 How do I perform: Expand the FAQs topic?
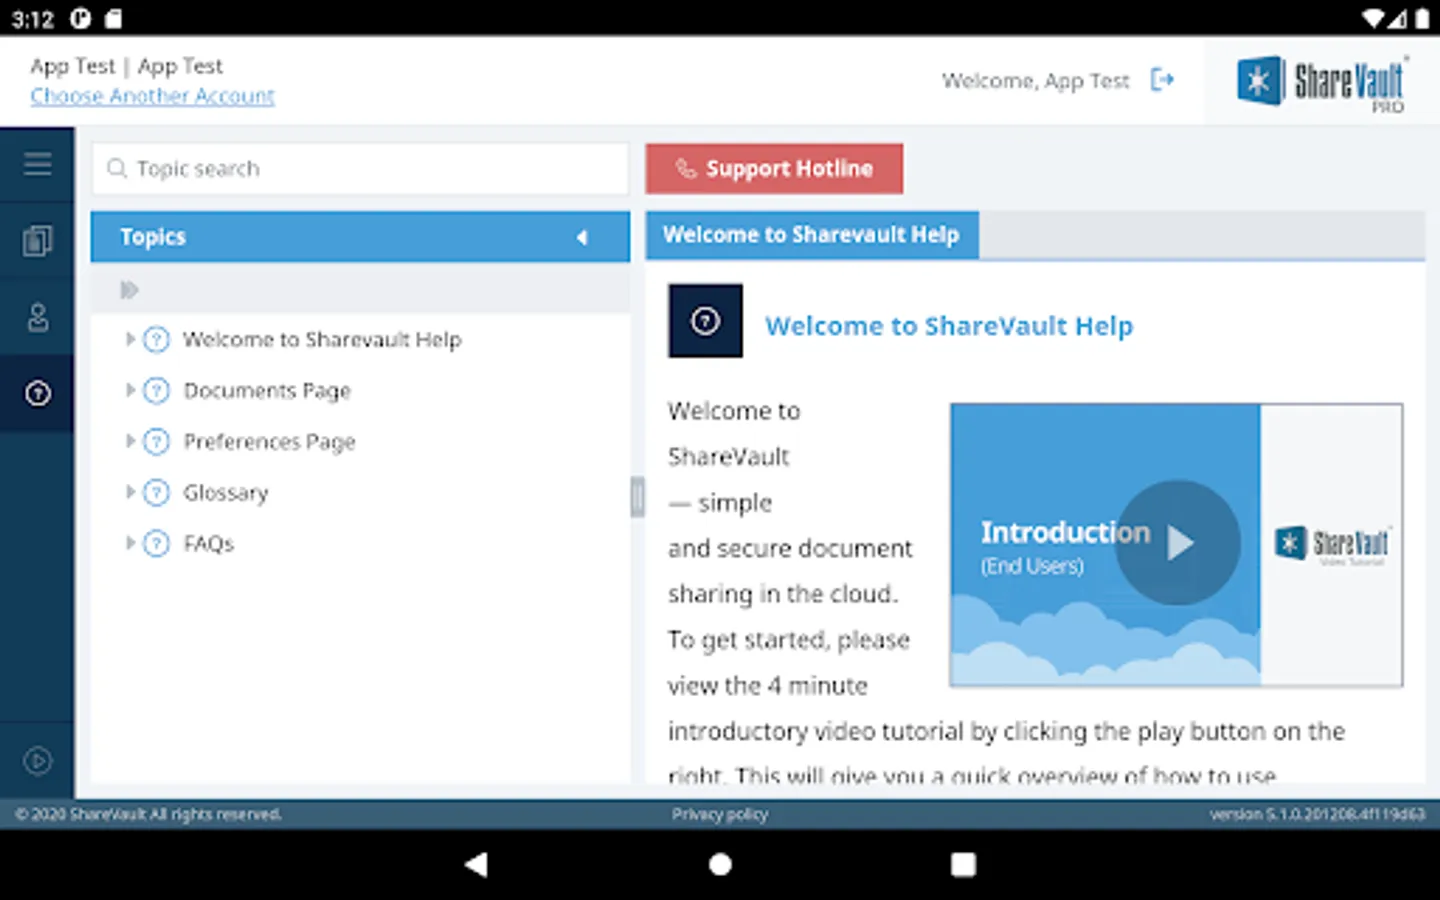(x=130, y=543)
